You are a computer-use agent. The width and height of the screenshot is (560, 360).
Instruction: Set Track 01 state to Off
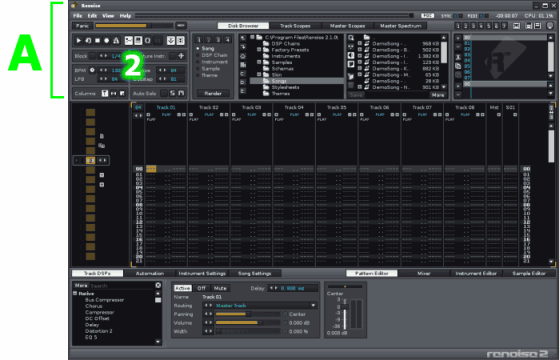click(x=202, y=288)
